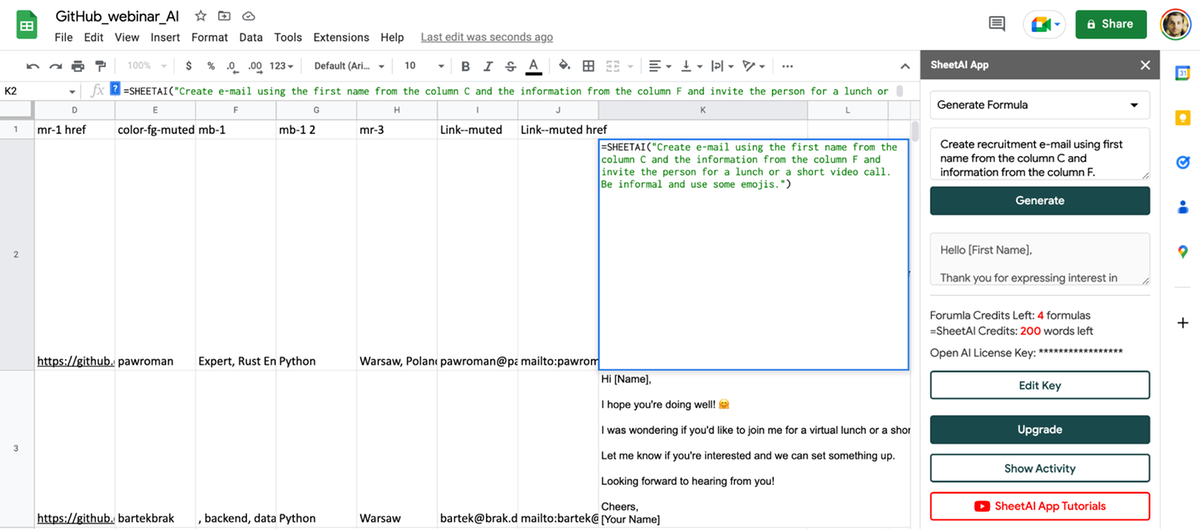Image resolution: width=1200 pixels, height=529 pixels.
Task: Click the Show Activity button
Action: coord(1040,468)
